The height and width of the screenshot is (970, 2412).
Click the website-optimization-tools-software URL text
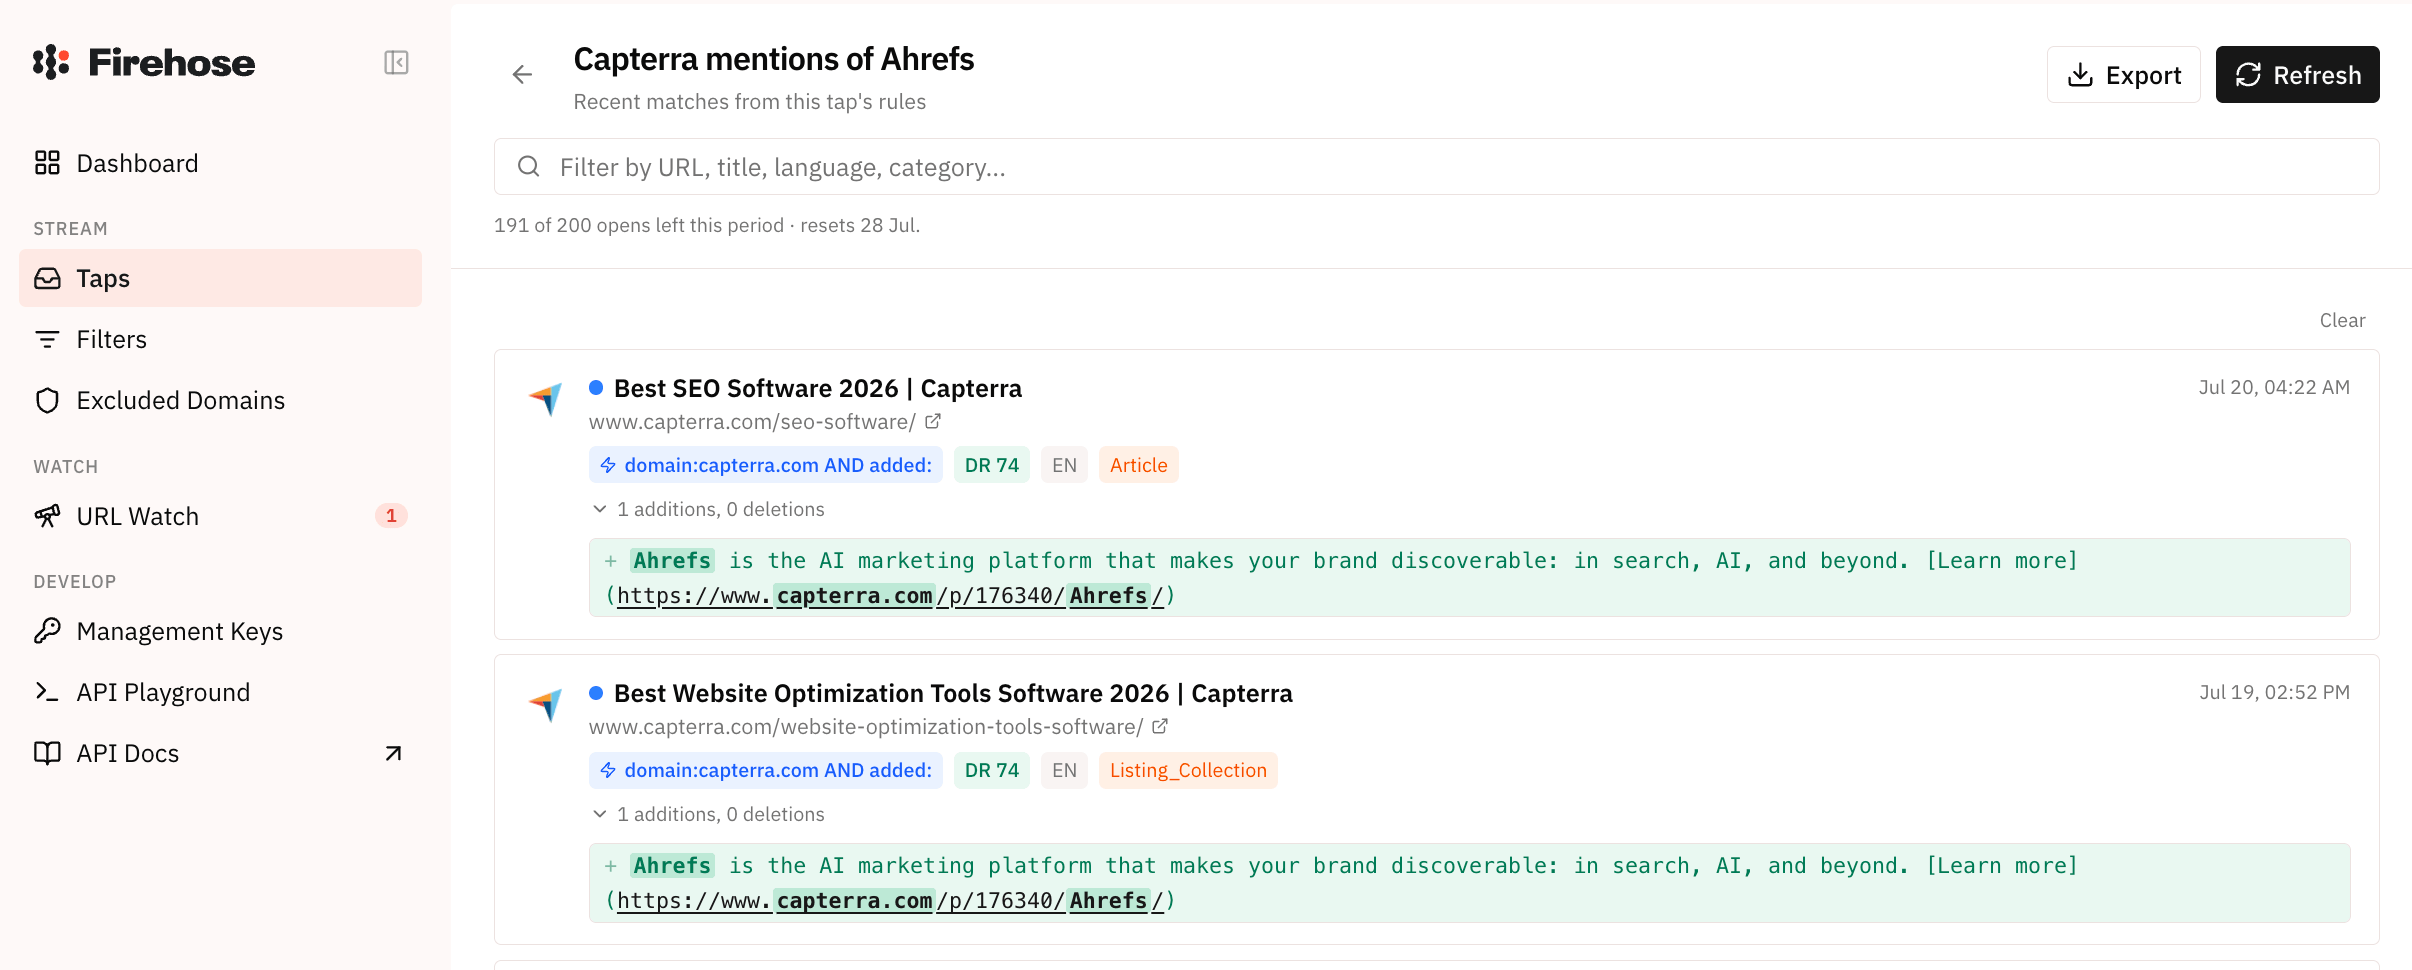tap(866, 727)
